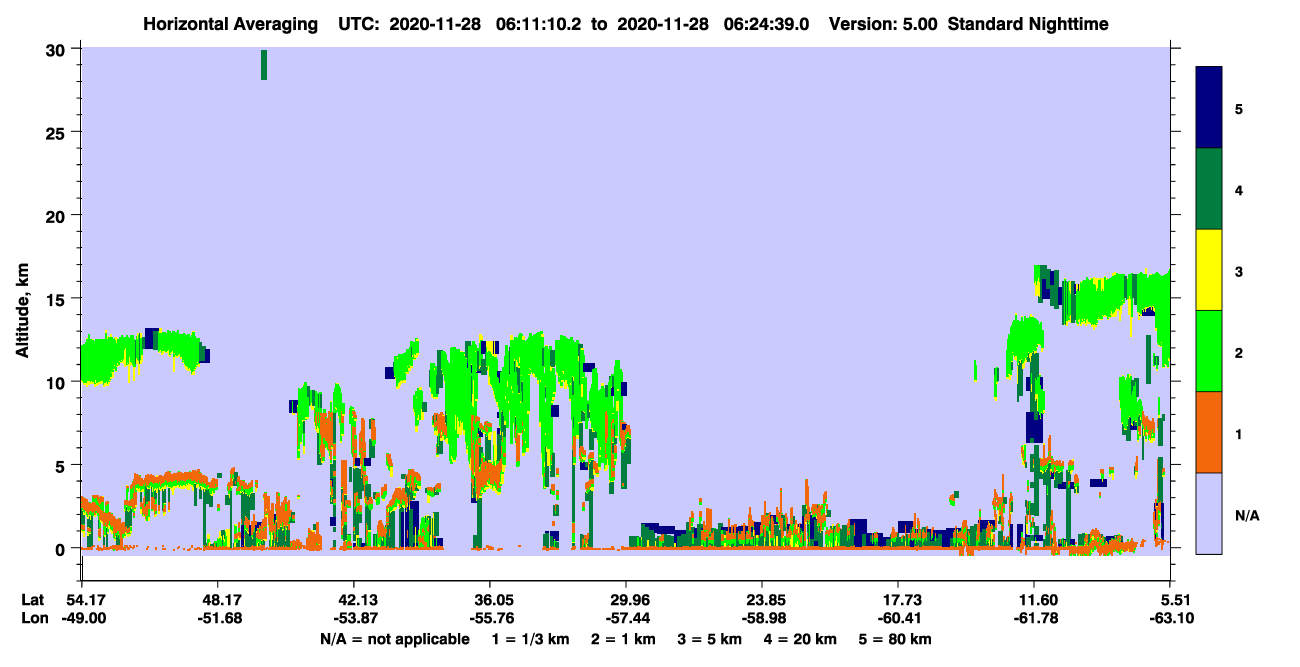This screenshot has height=667, width=1300.
Task: Click the y-axis tick label 20
Action: (58, 215)
